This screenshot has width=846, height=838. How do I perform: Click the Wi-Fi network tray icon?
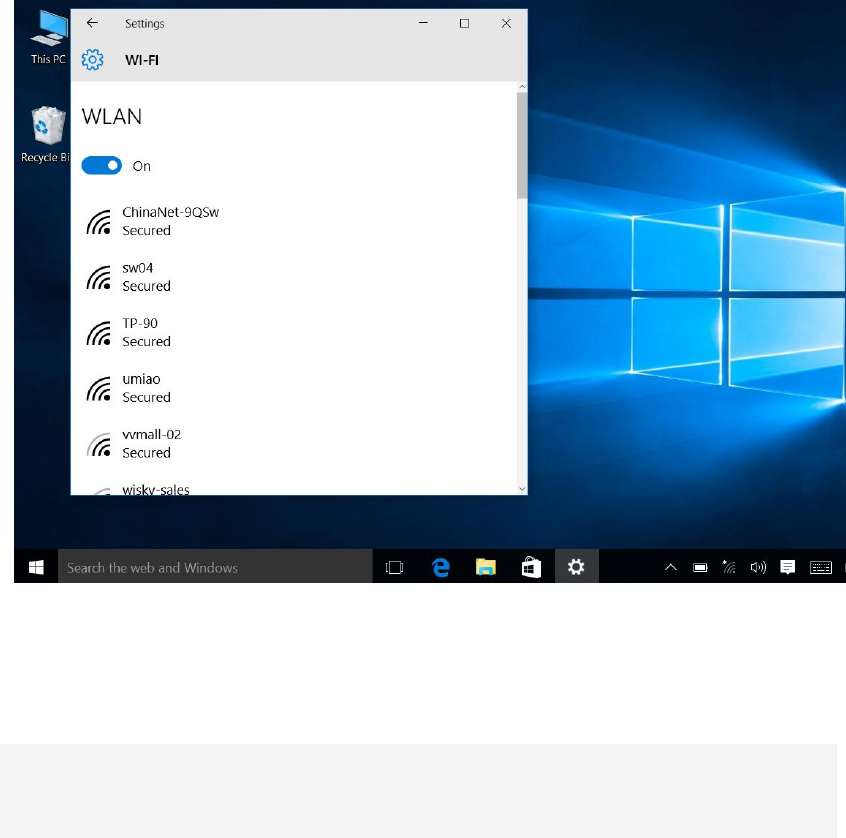[729, 567]
